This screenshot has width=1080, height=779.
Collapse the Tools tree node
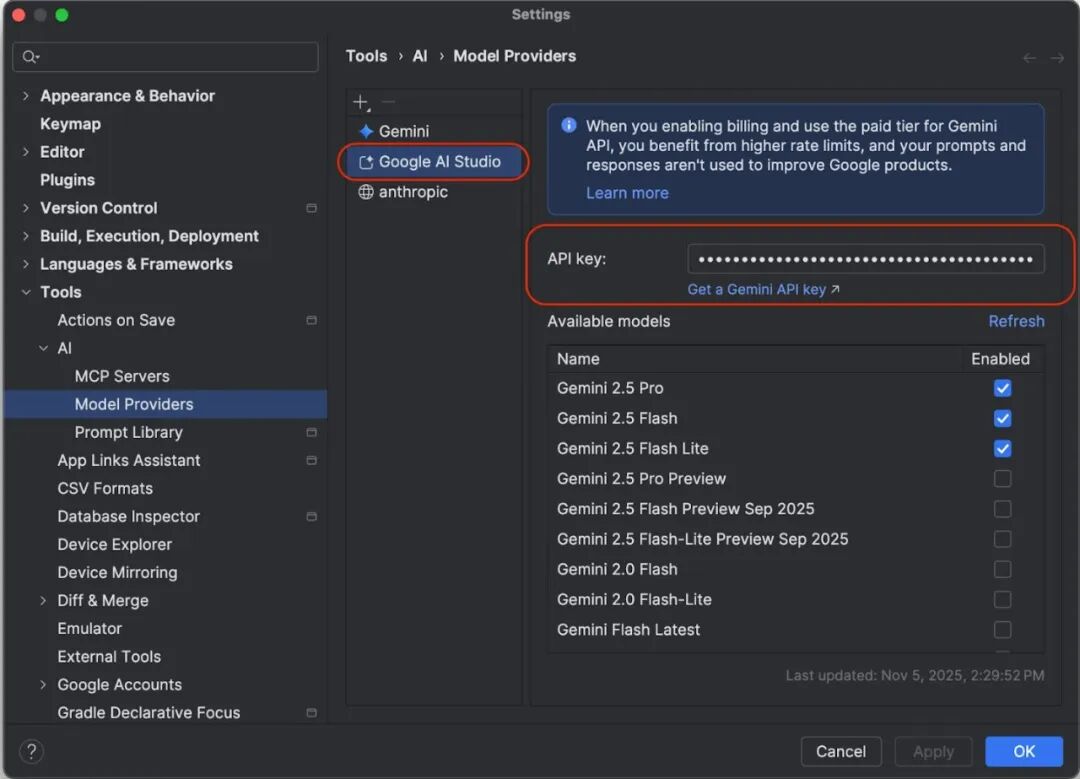(x=25, y=292)
